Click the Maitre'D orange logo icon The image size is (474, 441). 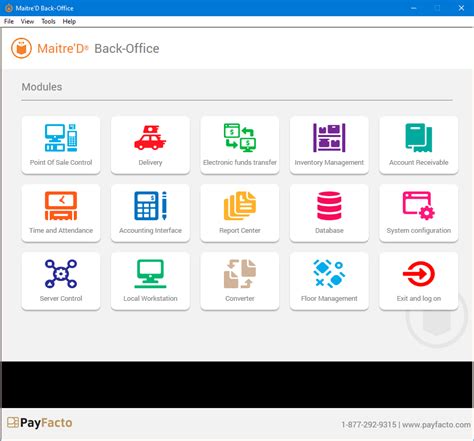coord(21,48)
